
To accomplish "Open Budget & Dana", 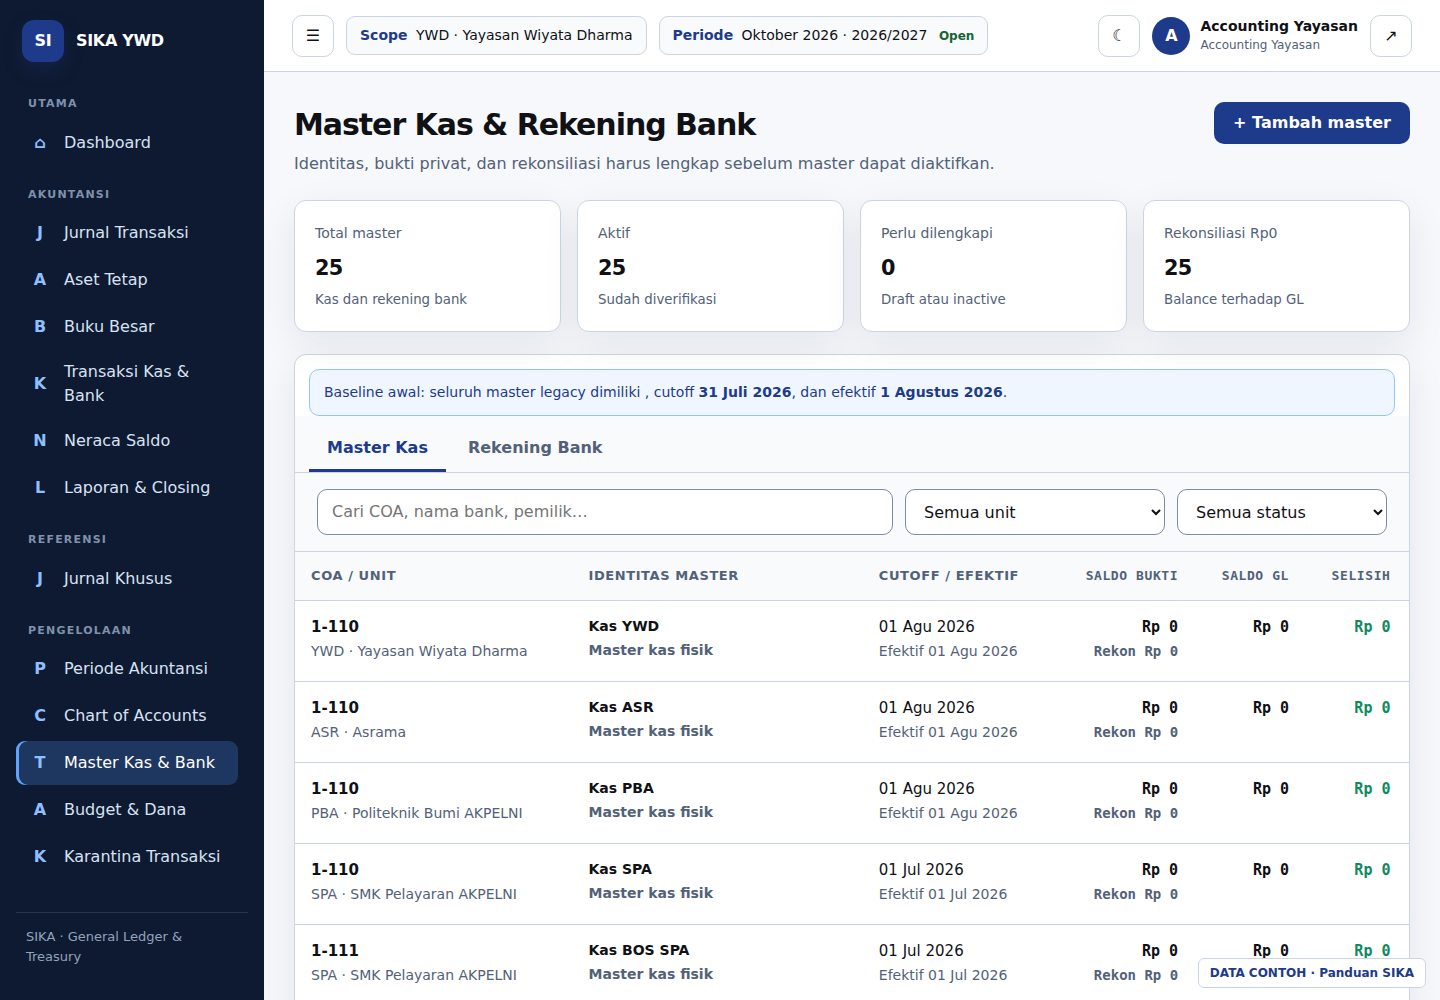I will pyautogui.click(x=127, y=809).
